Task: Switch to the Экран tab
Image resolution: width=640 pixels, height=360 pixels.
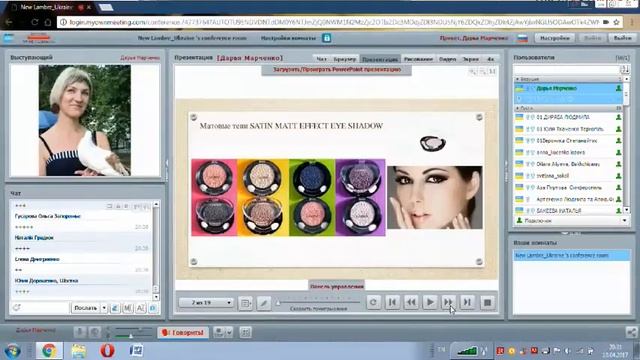Action: tap(470, 59)
